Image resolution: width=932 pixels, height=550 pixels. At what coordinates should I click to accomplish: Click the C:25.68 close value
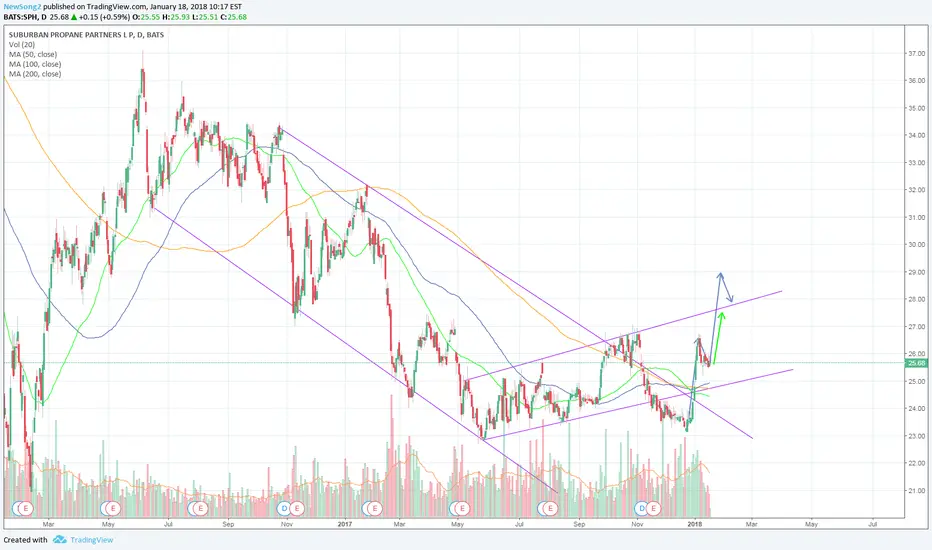234,17
